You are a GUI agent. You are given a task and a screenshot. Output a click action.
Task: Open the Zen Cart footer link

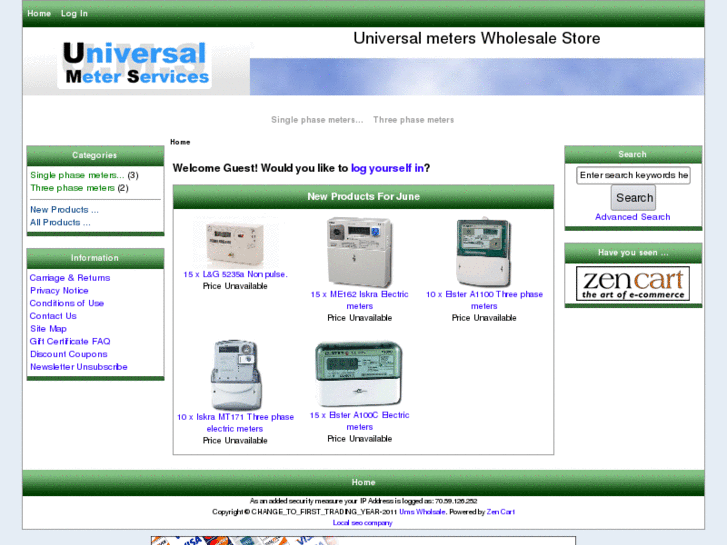[x=501, y=512]
